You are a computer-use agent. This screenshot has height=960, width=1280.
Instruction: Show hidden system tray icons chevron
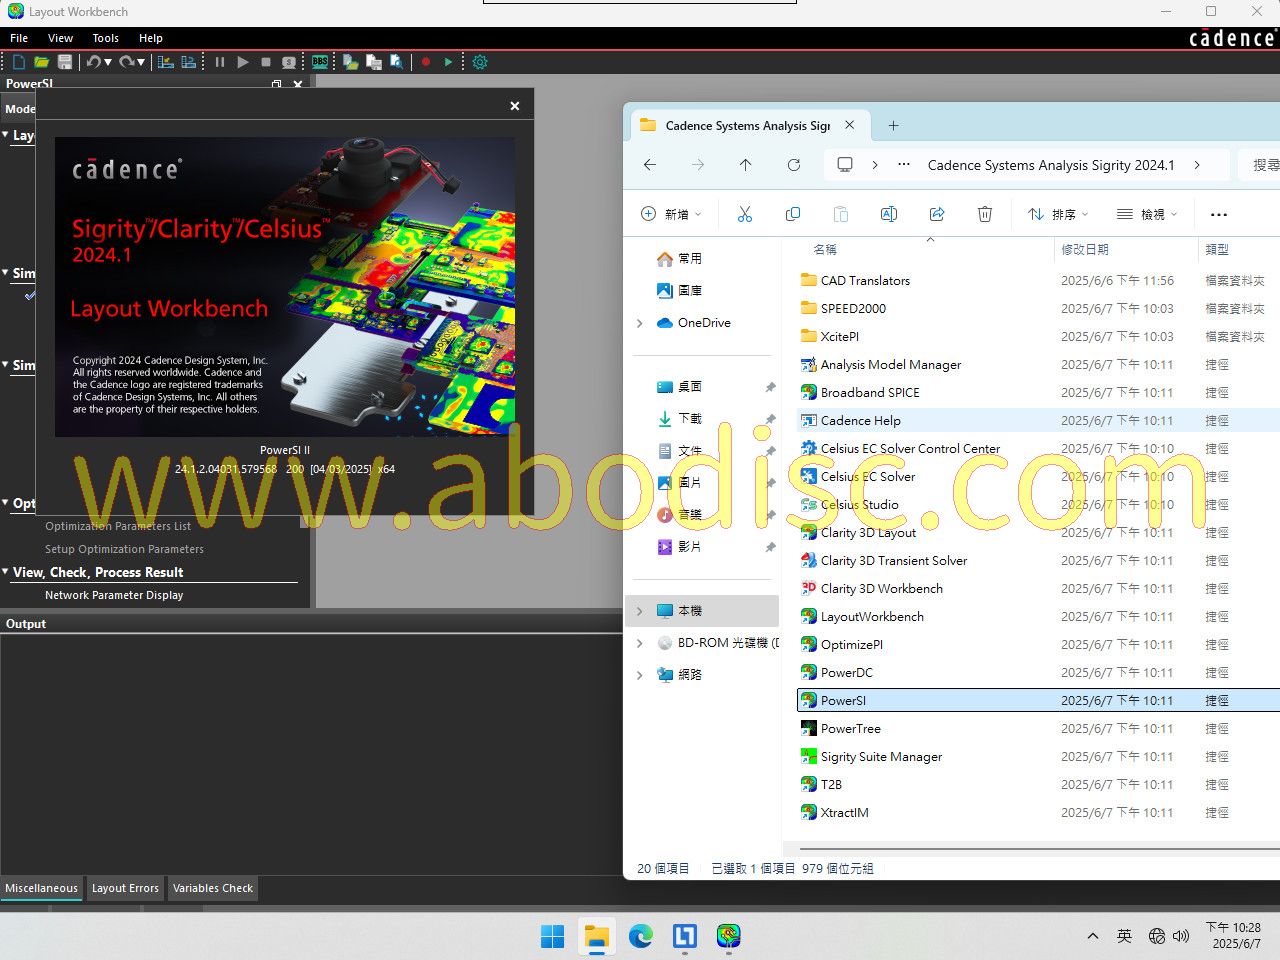(1093, 936)
